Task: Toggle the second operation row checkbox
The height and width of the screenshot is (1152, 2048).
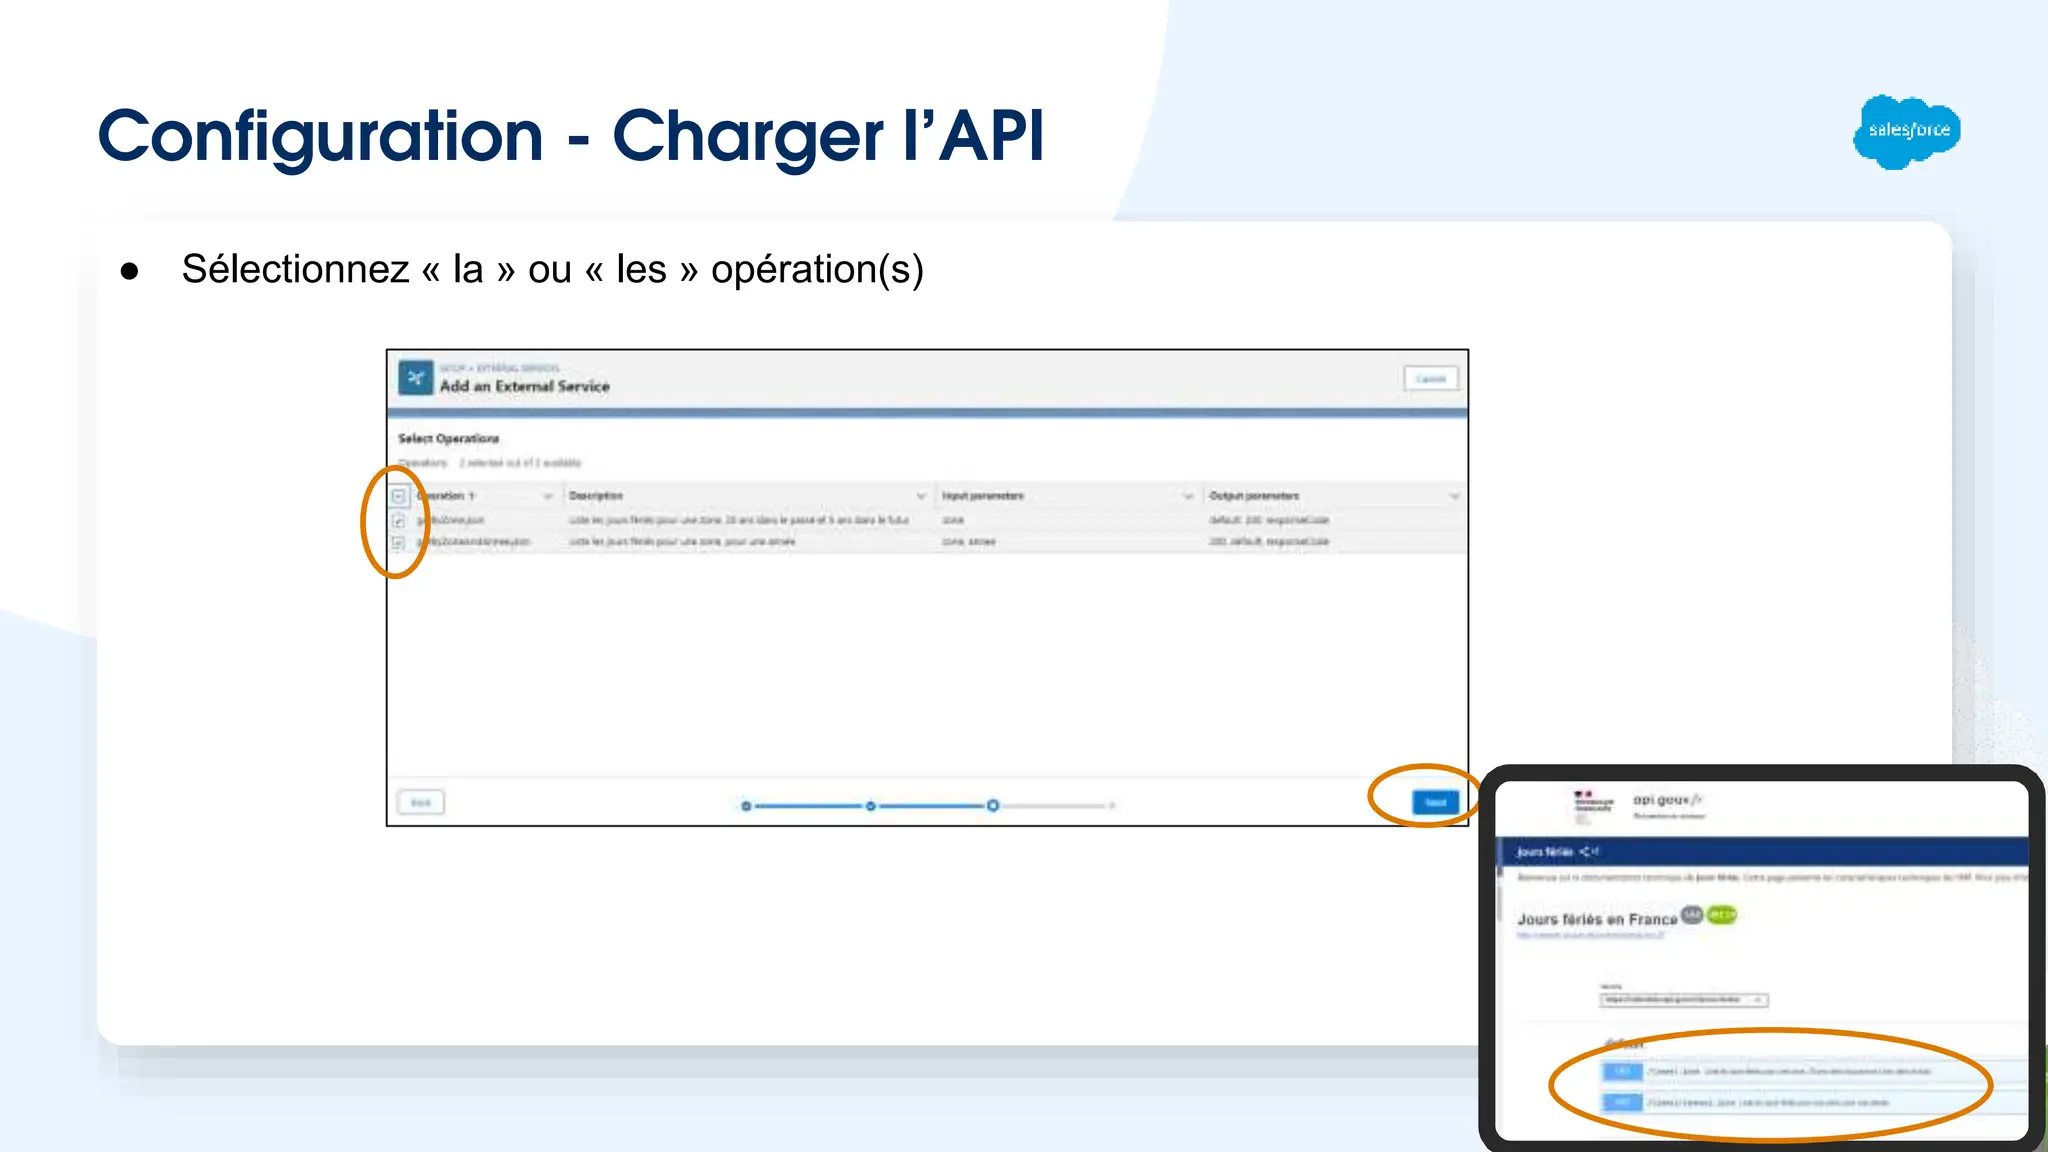Action: pos(398,542)
